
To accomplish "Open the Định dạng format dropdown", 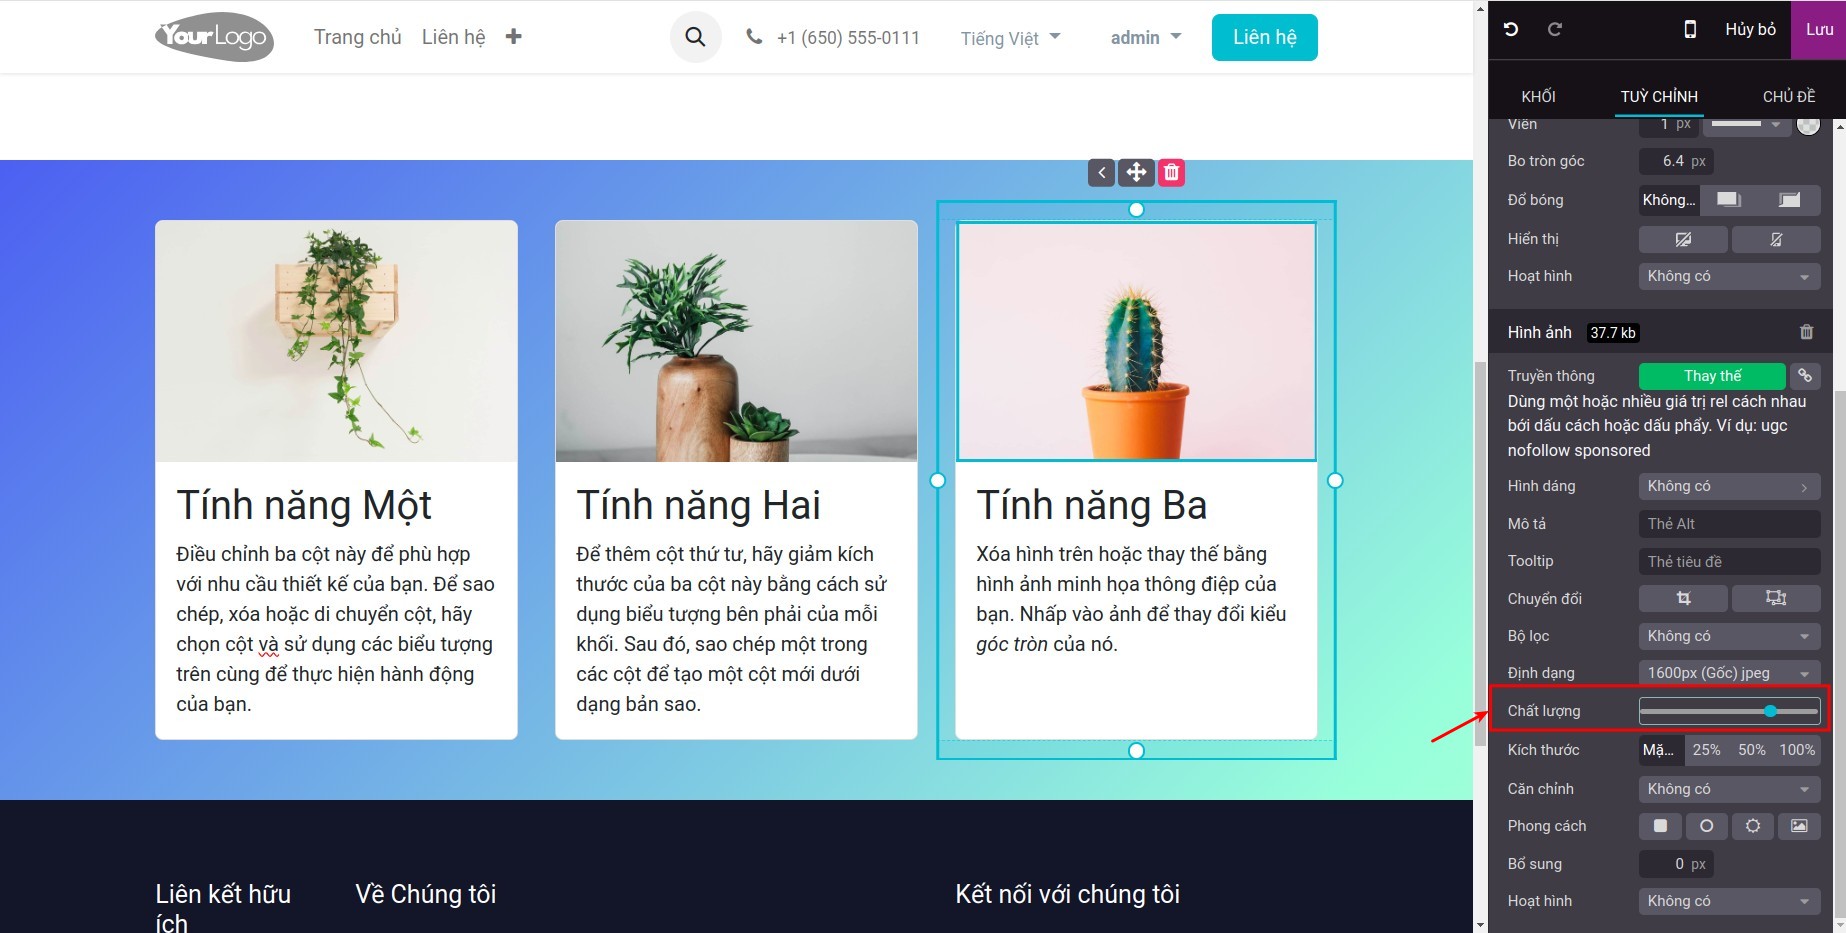I will pos(1729,673).
